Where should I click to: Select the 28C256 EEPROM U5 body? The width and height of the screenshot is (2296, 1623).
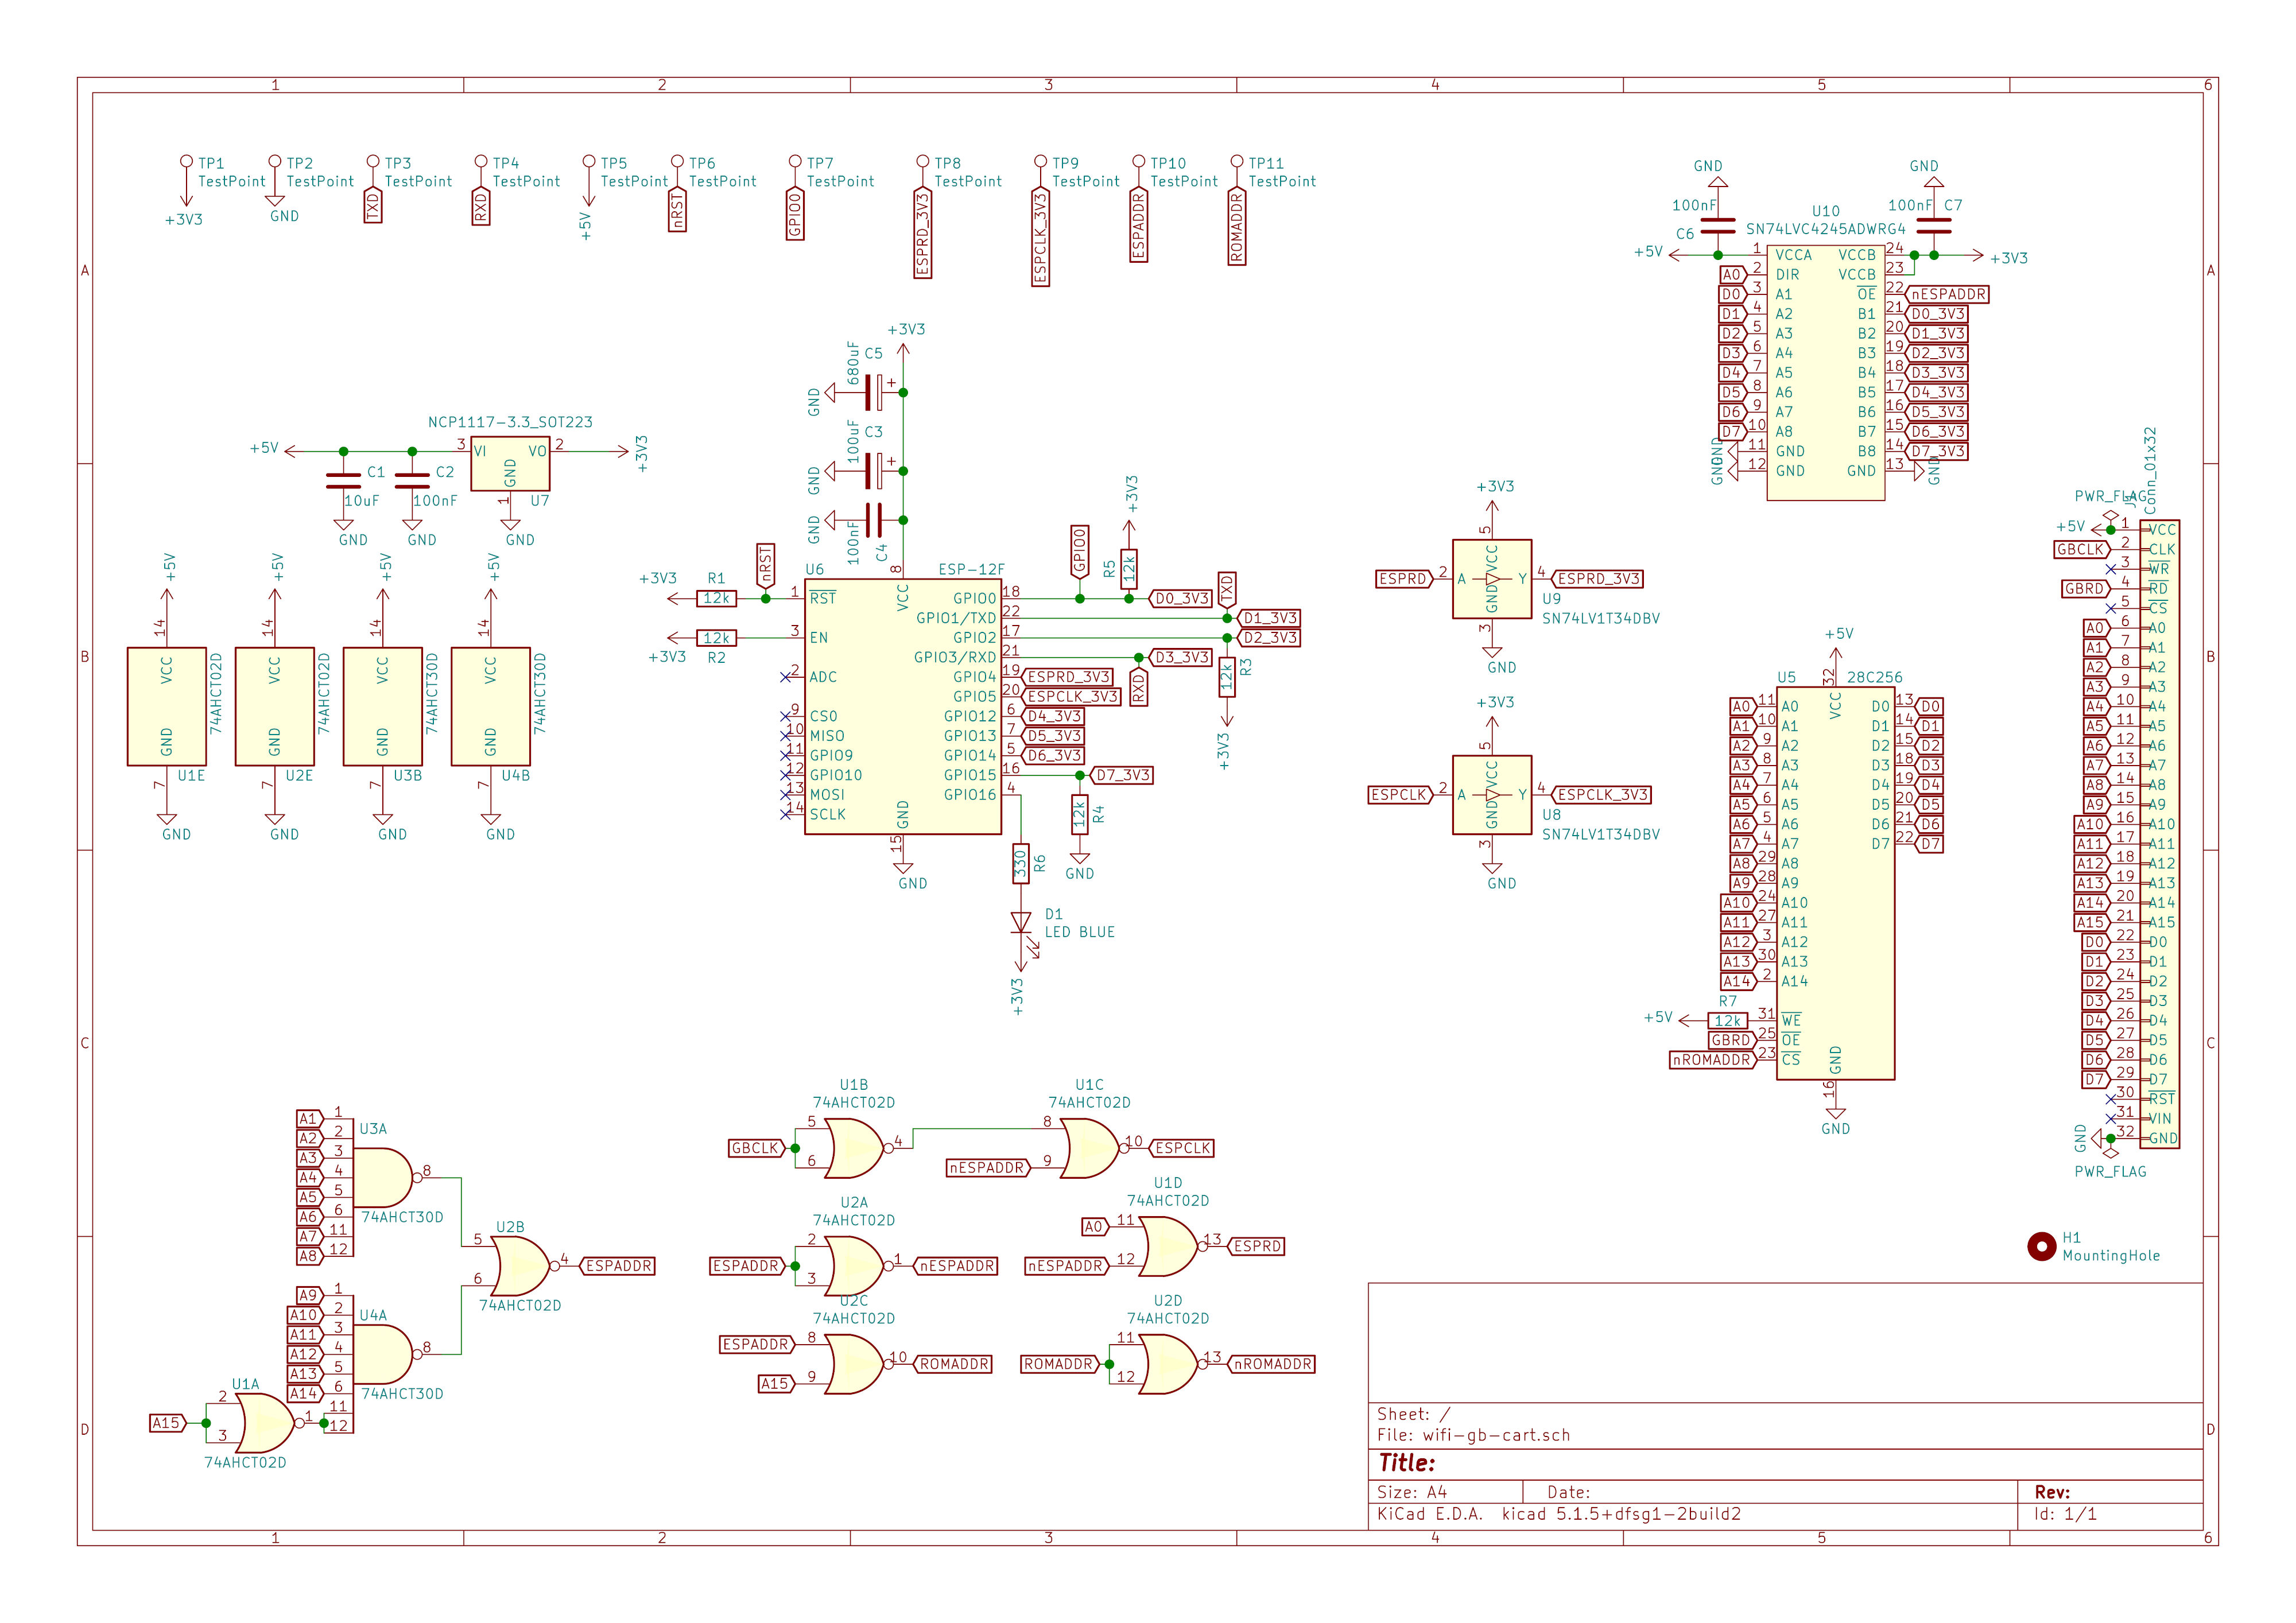point(1835,883)
